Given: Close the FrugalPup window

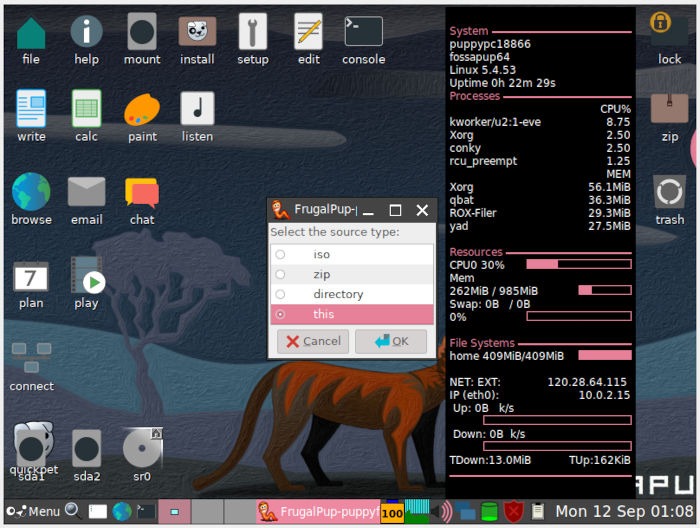Looking at the screenshot, I should pos(422,210).
